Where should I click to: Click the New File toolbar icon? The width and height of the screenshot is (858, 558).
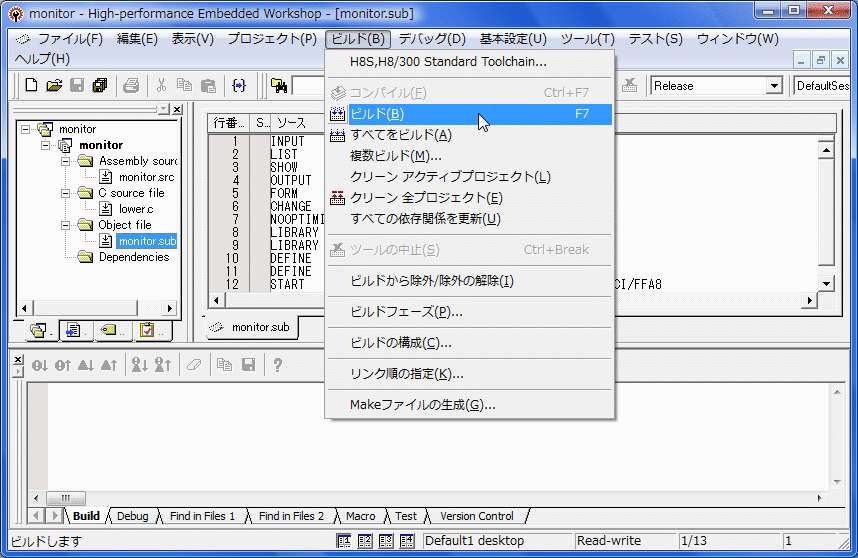coord(31,85)
